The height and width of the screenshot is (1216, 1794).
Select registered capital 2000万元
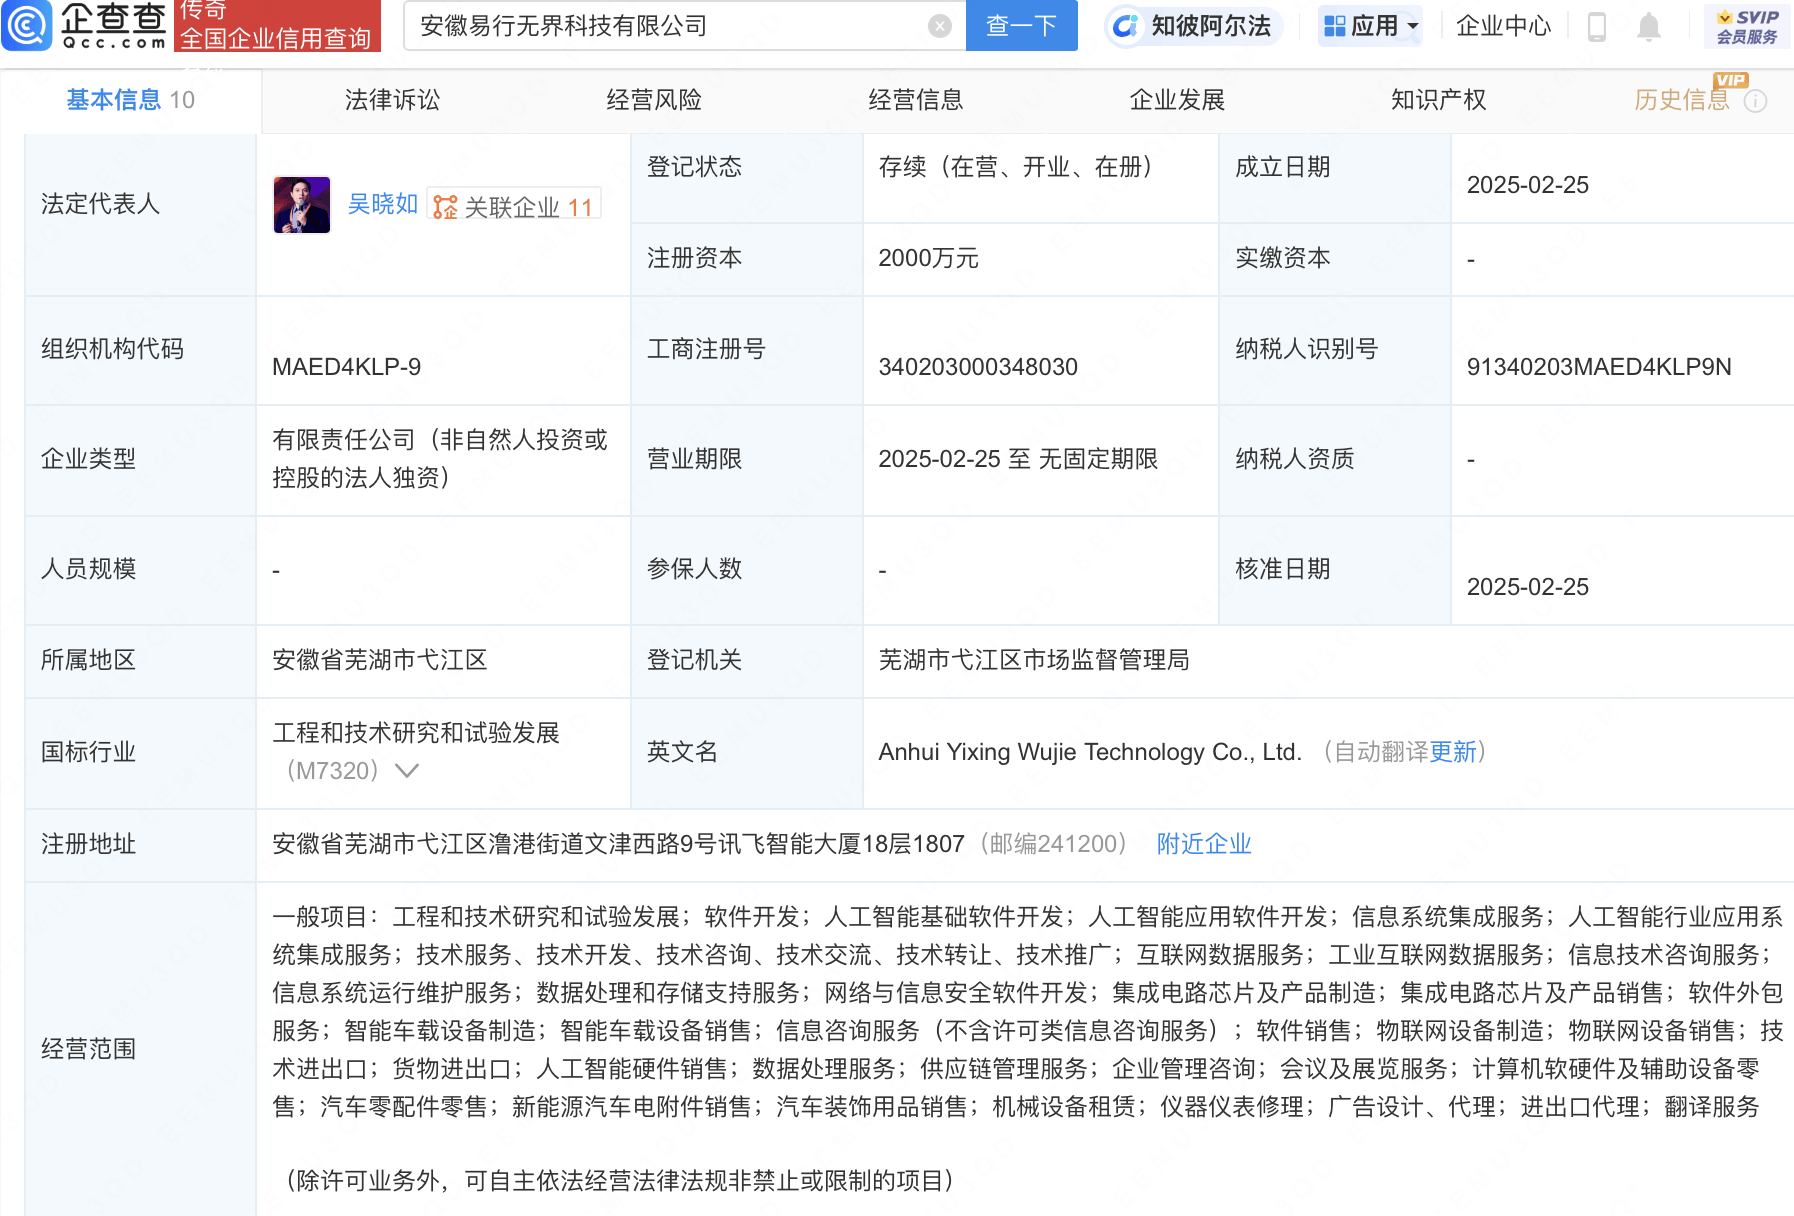928,258
